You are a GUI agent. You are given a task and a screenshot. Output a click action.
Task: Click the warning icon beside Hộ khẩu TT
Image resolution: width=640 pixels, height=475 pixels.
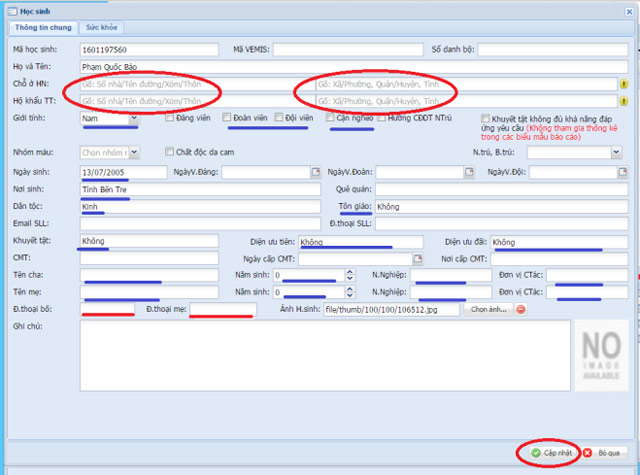point(623,101)
